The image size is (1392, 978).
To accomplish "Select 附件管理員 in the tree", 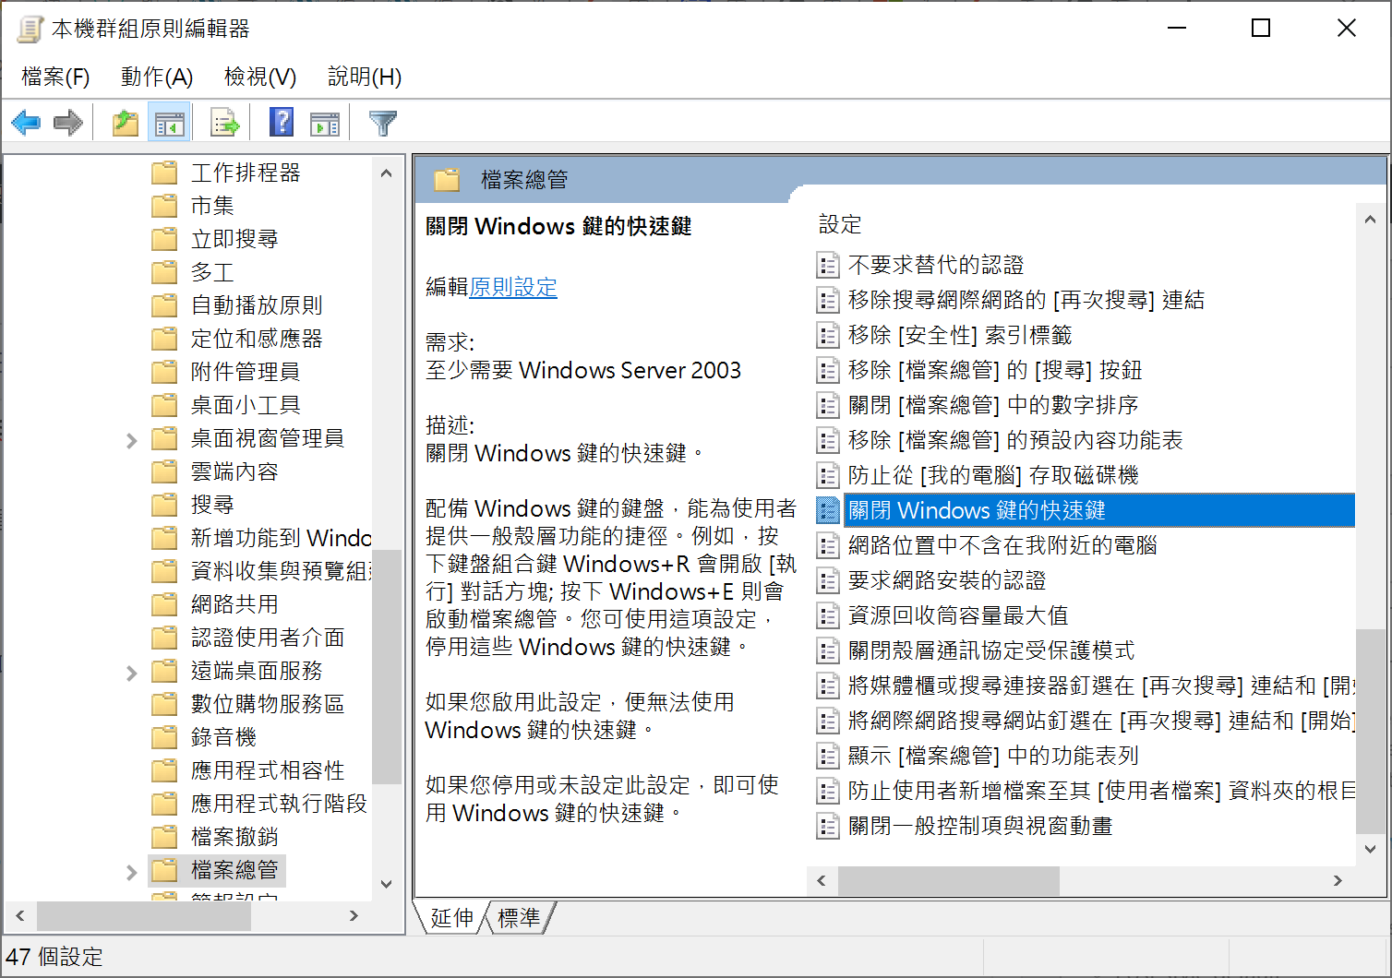I will tap(246, 372).
